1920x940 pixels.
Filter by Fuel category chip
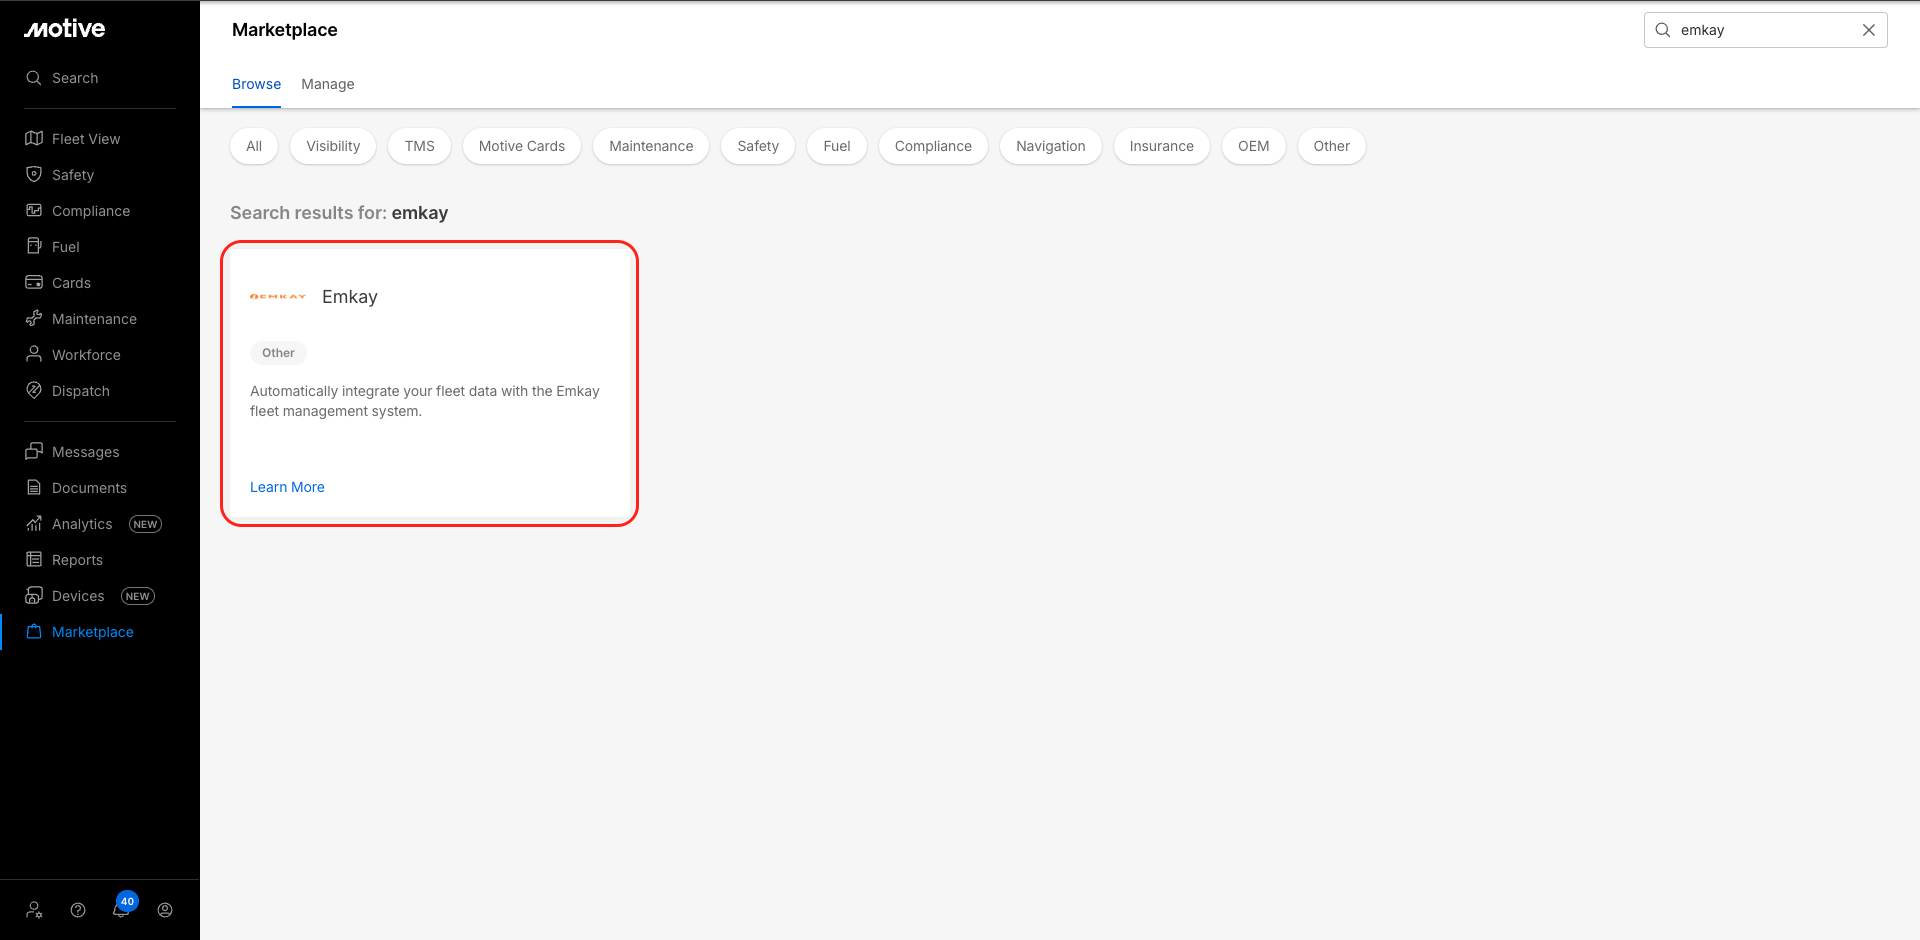837,146
